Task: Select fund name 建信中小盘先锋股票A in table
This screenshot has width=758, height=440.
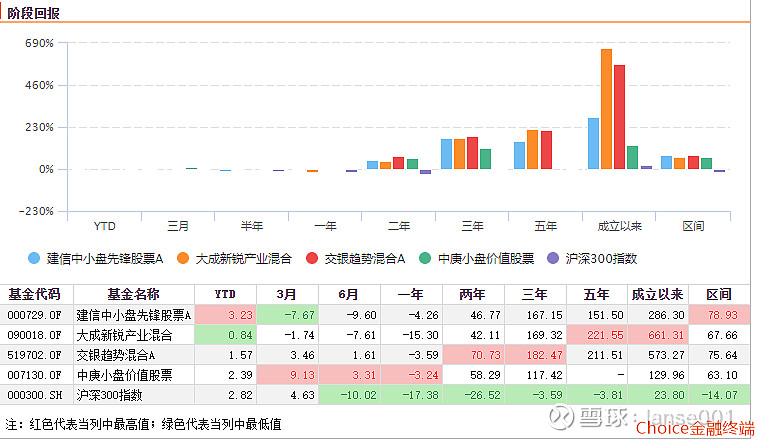Action: click(x=134, y=315)
